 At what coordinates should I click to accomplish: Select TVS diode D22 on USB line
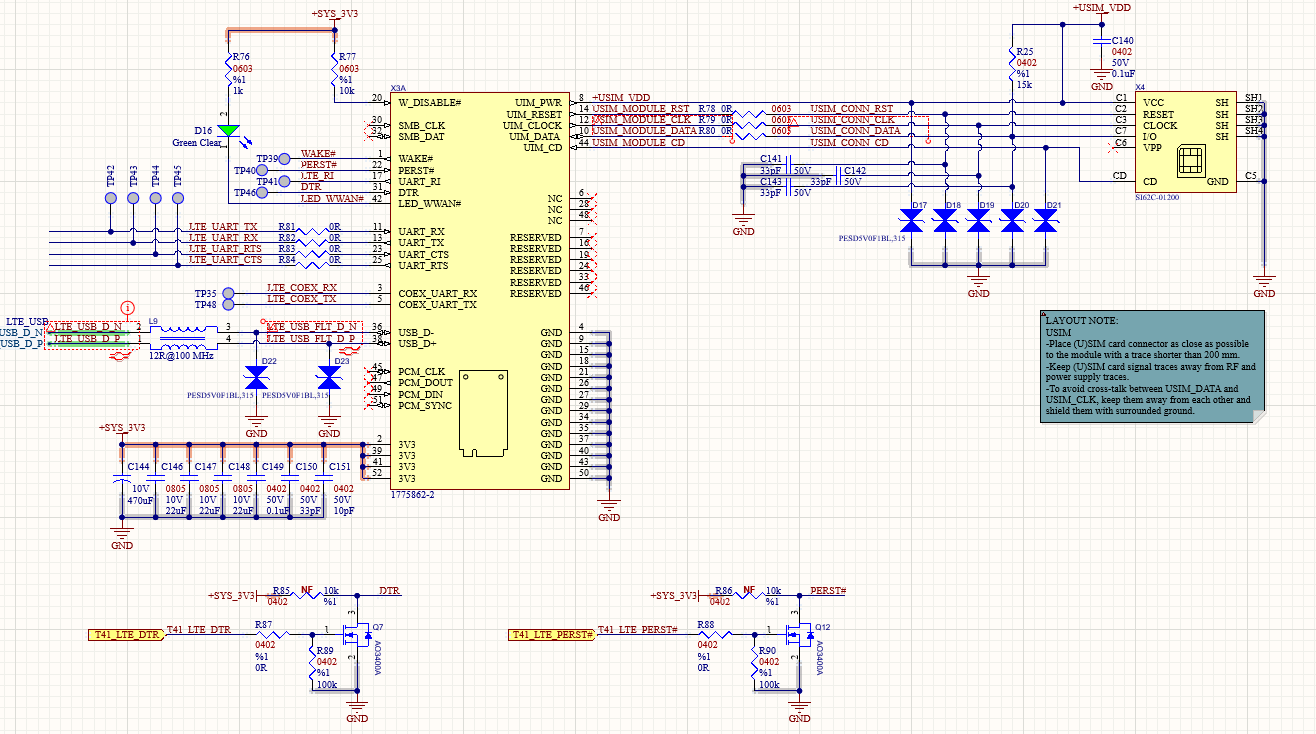click(x=257, y=378)
